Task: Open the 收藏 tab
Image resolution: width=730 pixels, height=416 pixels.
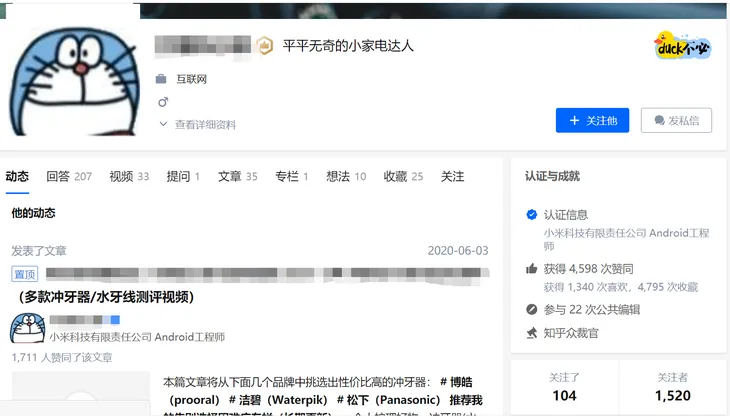Action: 402,177
